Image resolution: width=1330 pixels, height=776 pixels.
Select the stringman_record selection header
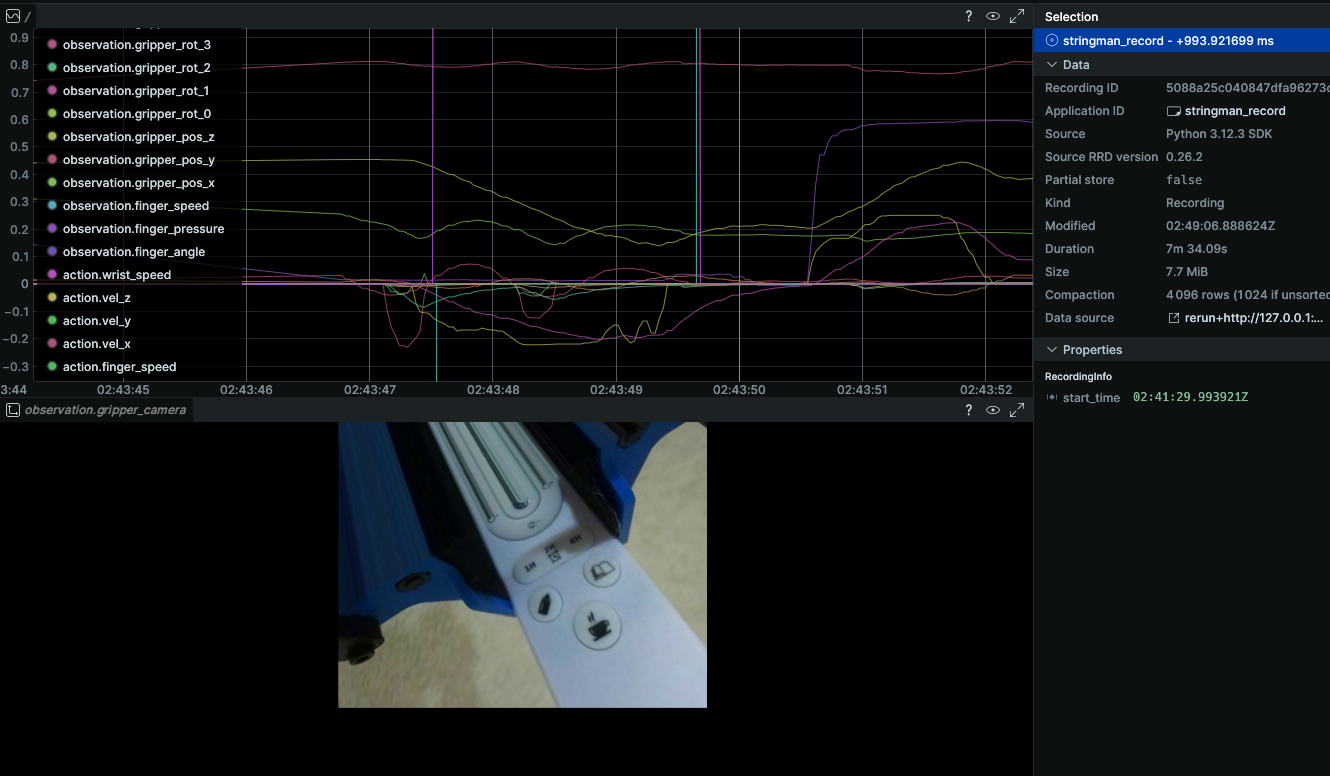coord(1181,41)
